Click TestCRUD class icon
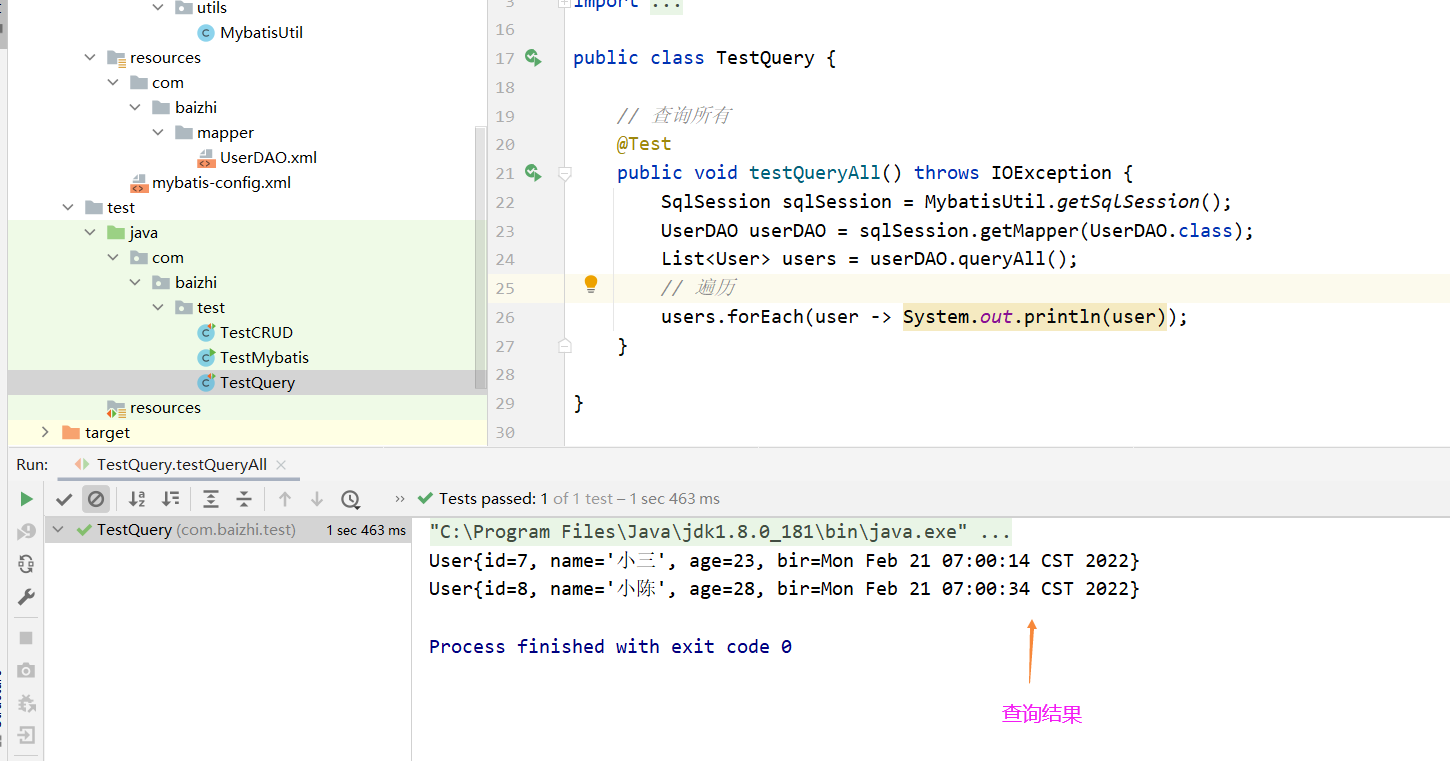This screenshot has height=761, width=1450. click(x=206, y=333)
